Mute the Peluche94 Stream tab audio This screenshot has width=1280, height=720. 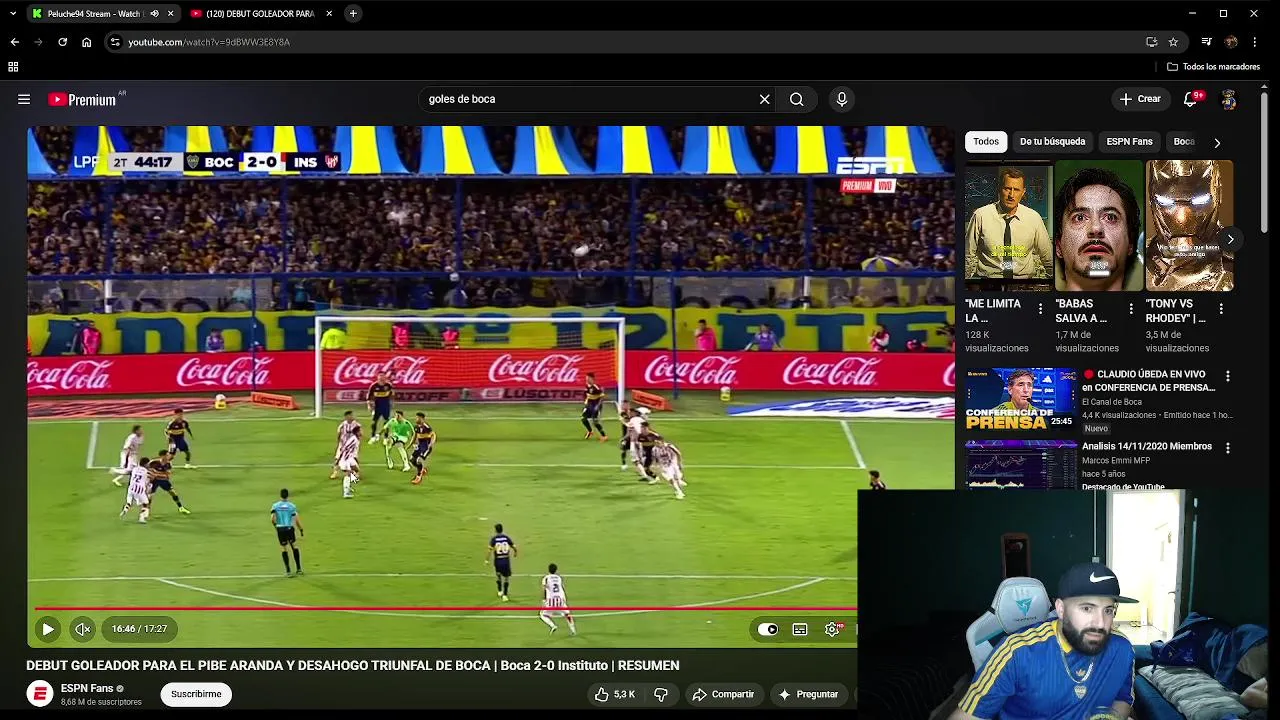click(x=154, y=14)
